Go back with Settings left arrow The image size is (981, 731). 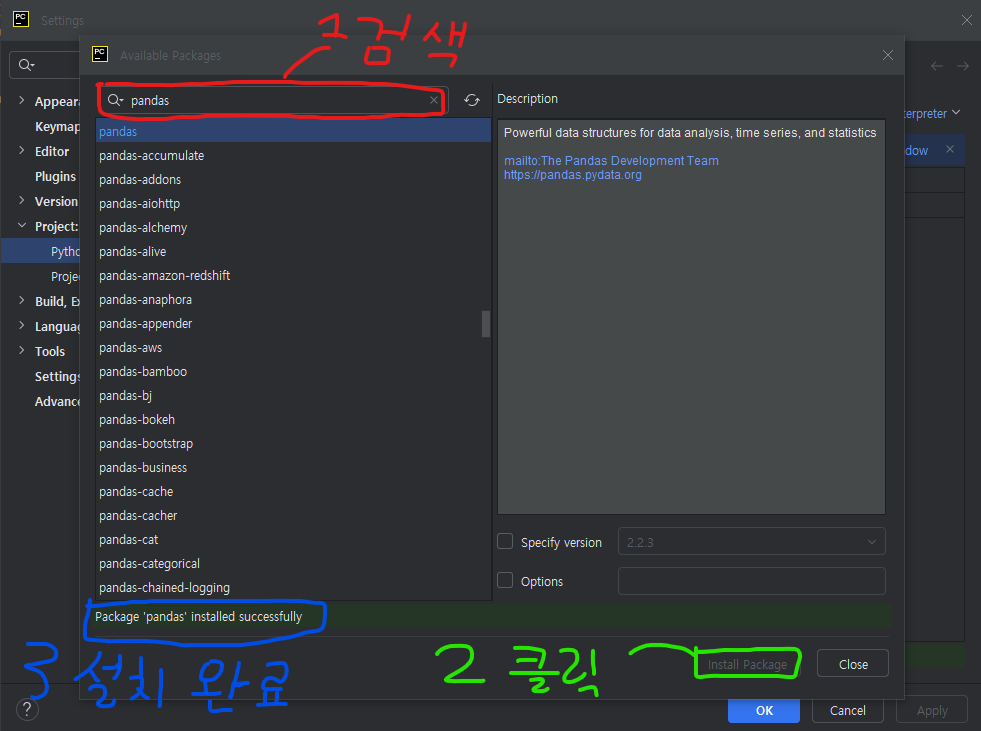click(x=937, y=66)
